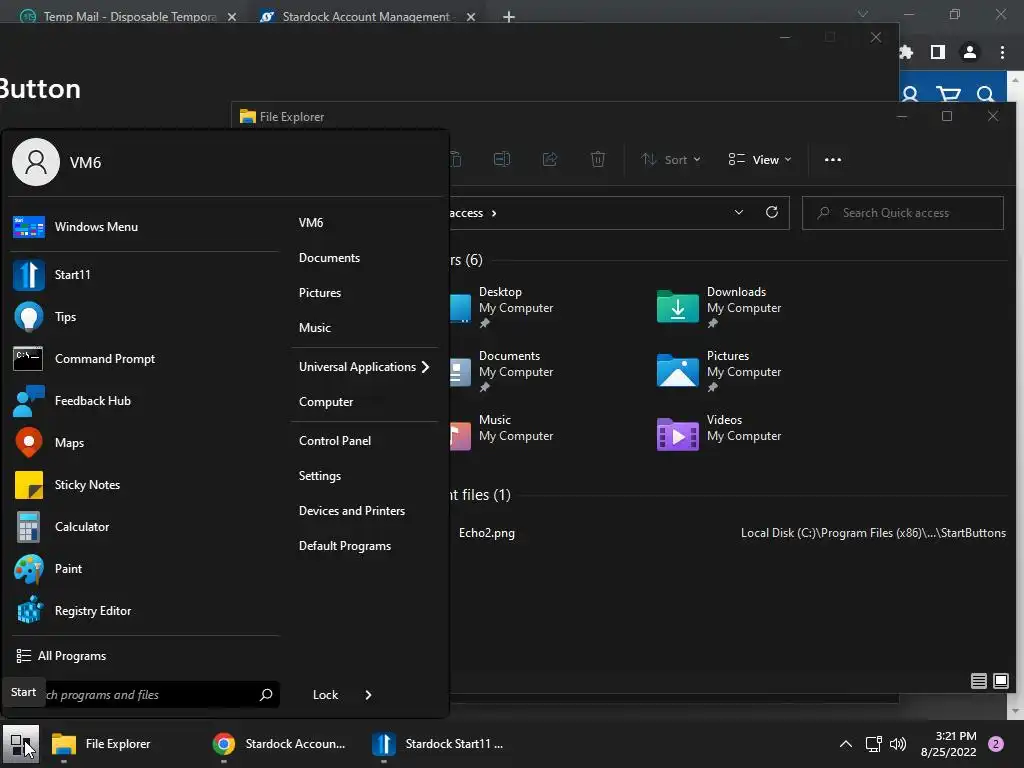Open Music from the Start menu right column
The width and height of the screenshot is (1024, 768).
pos(315,328)
